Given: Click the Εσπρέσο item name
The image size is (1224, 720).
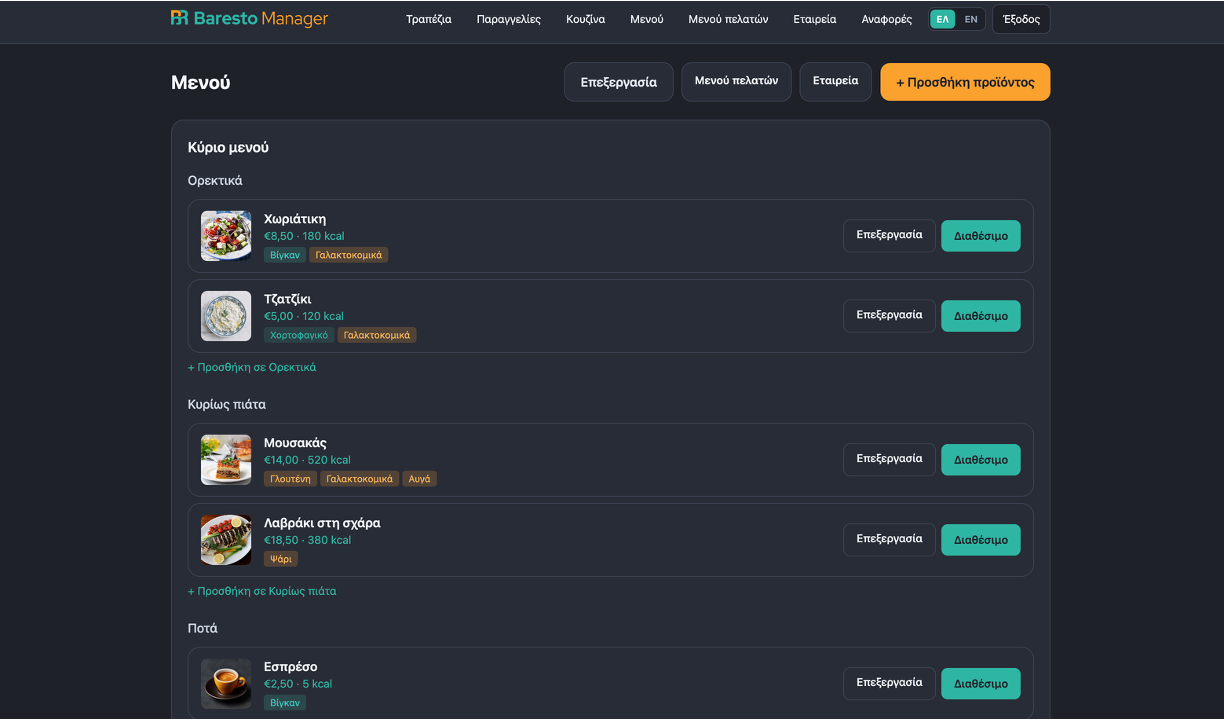Looking at the screenshot, I should 291,667.
